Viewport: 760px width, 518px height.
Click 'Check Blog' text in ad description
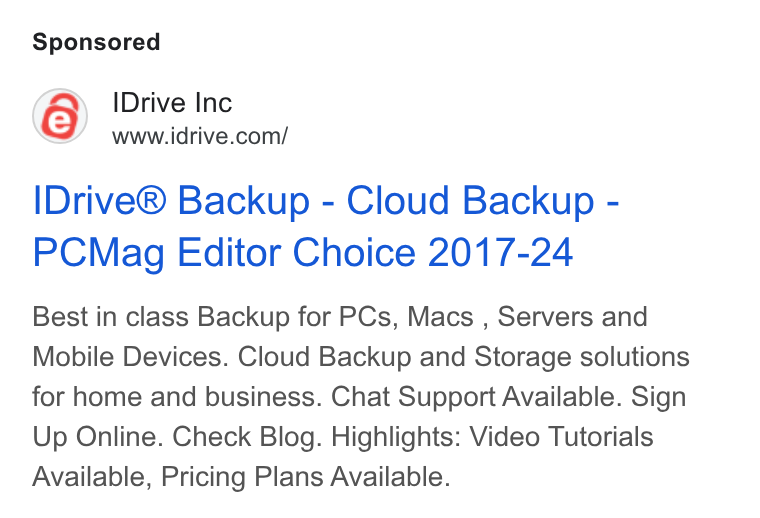pos(247,437)
